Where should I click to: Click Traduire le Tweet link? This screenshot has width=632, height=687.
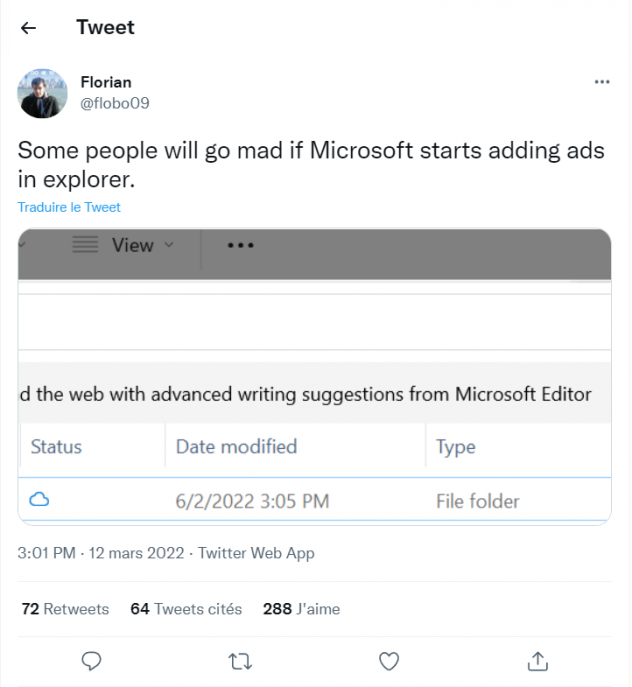69,207
